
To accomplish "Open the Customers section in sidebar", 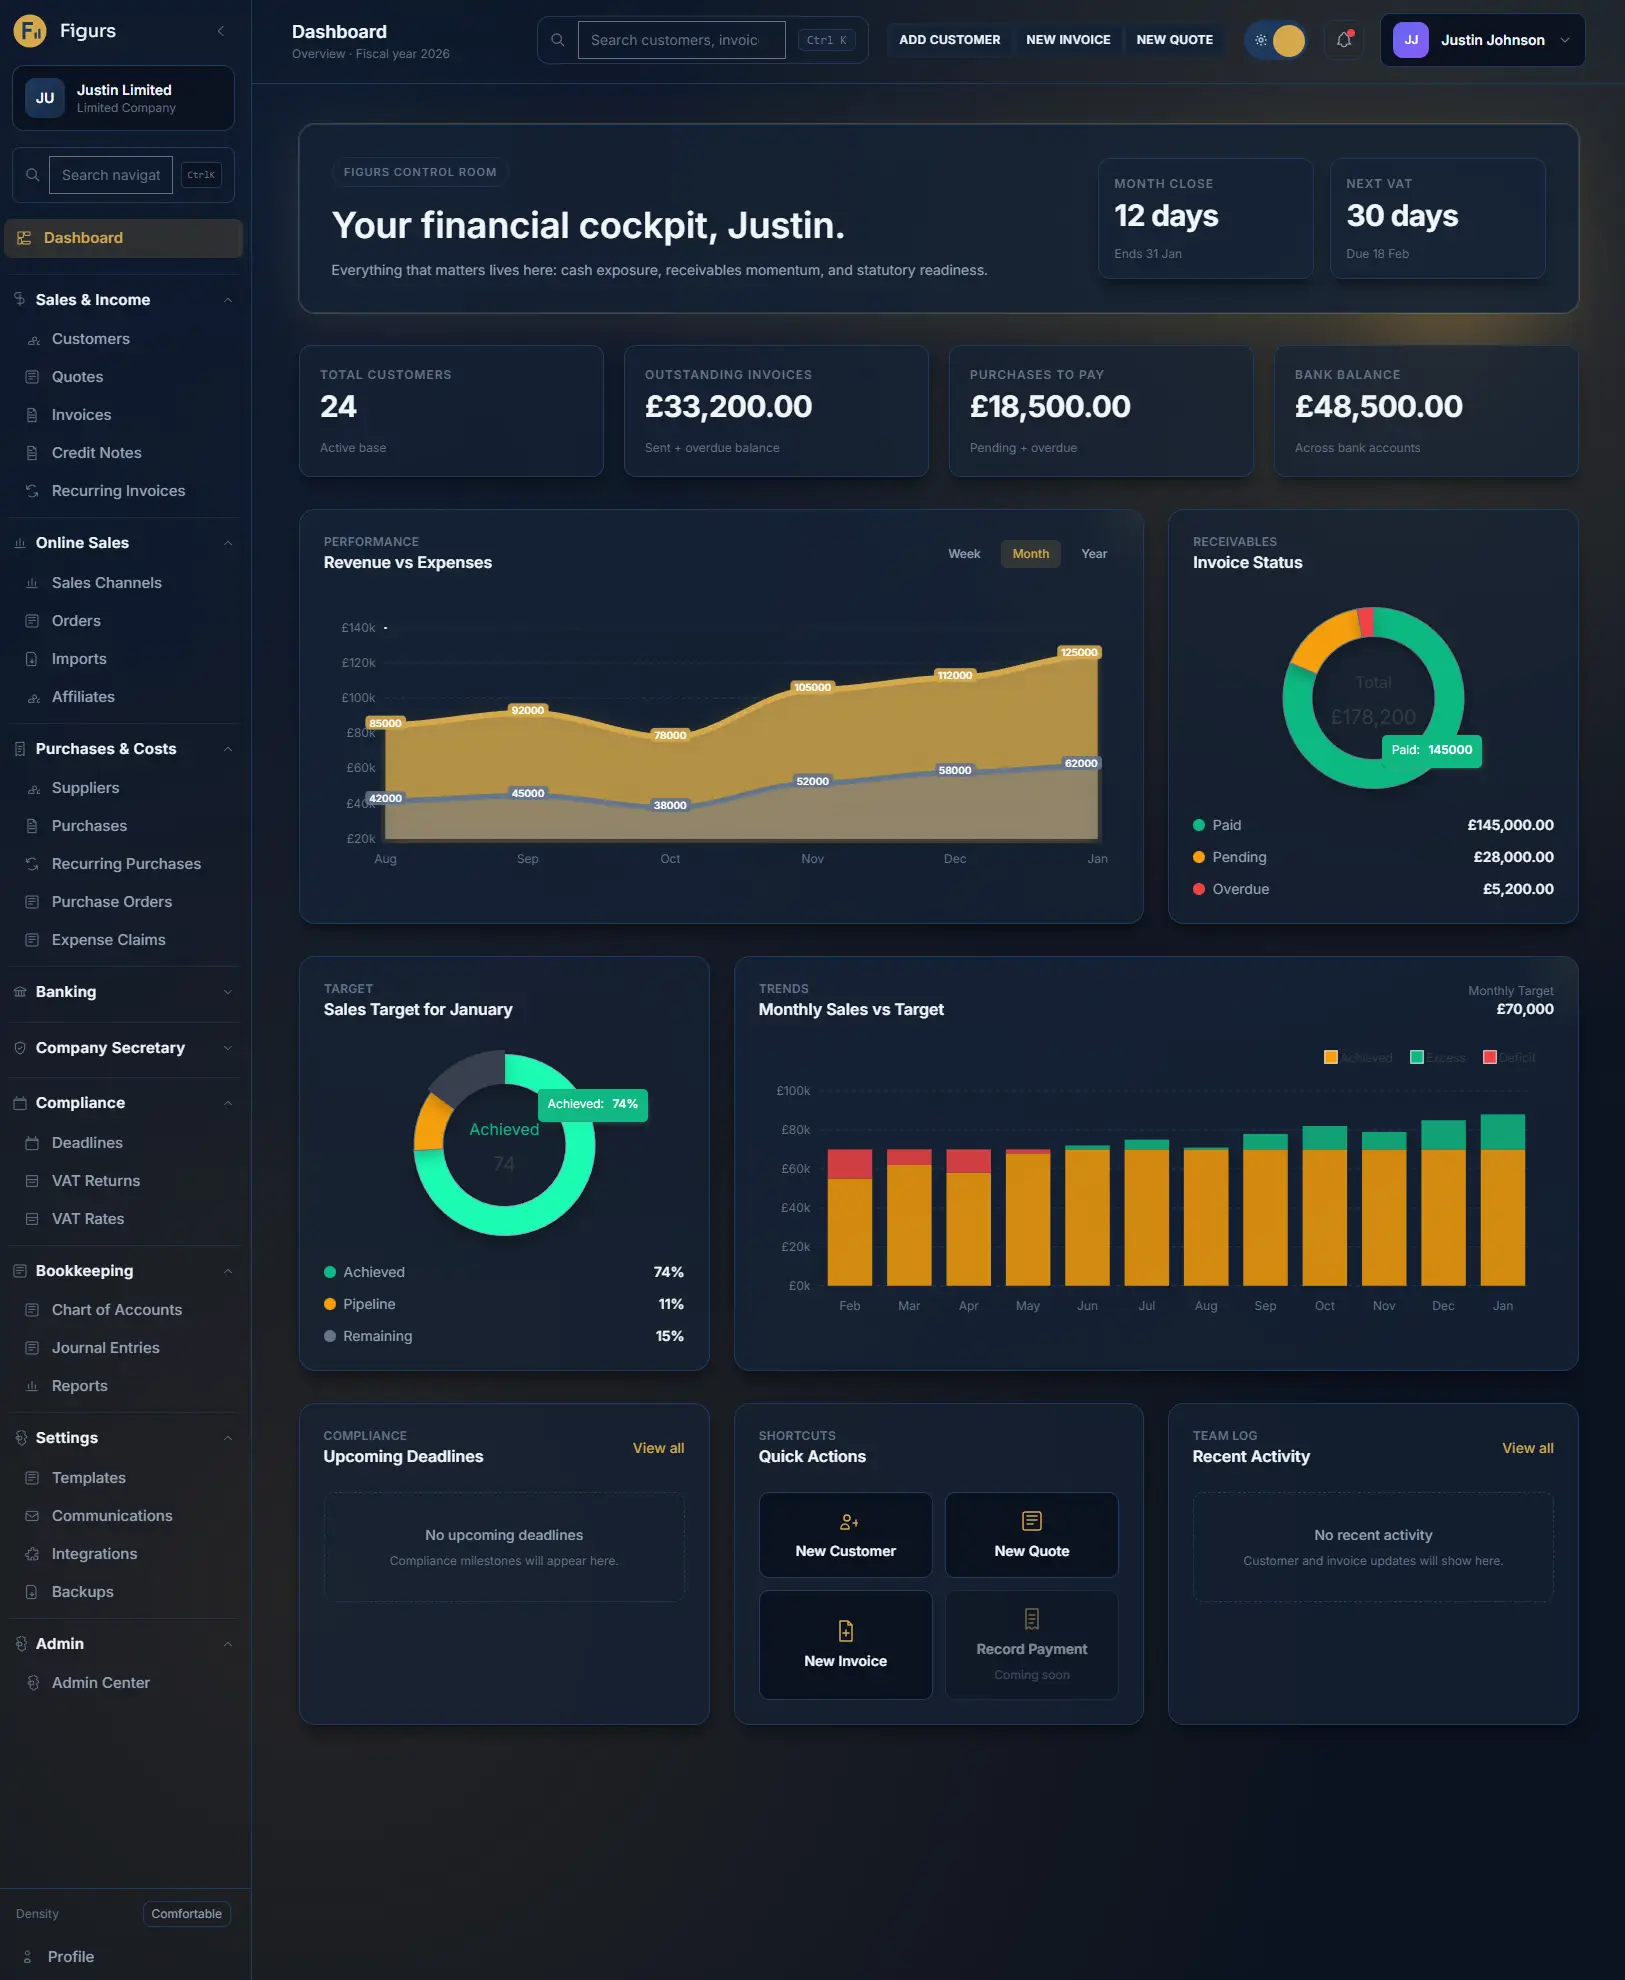I will coord(90,338).
